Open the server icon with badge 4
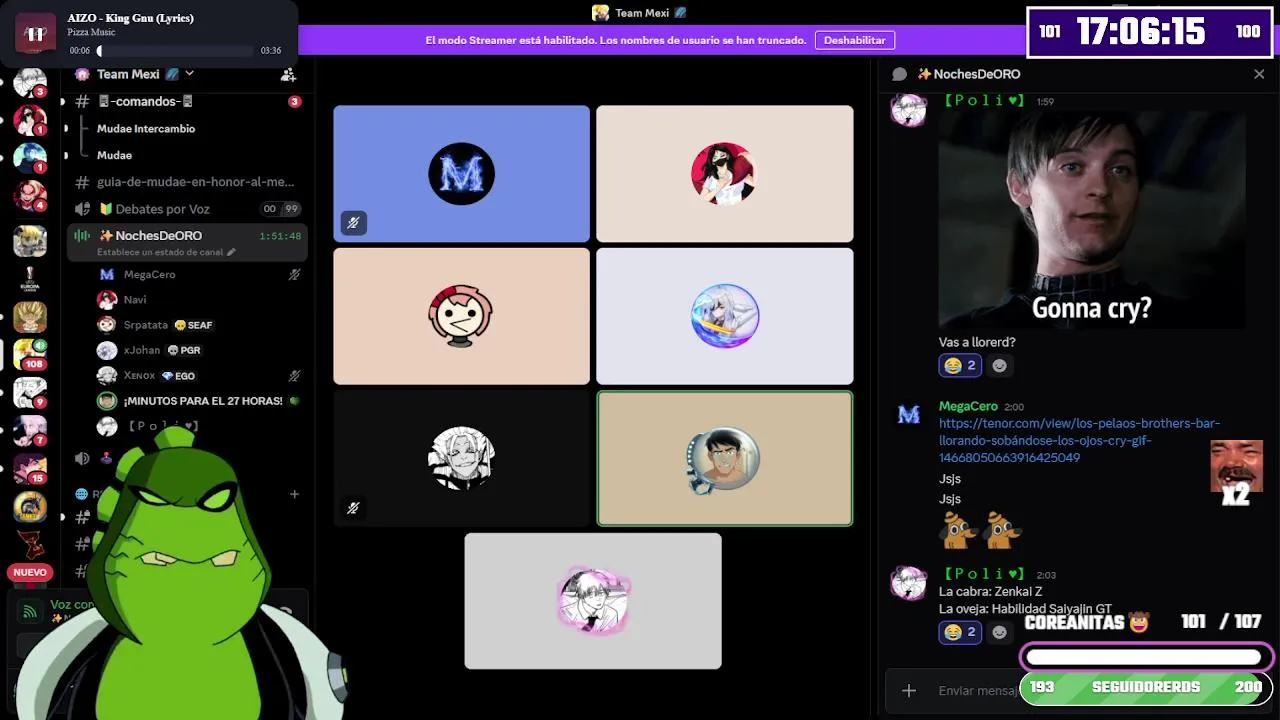 (30, 195)
